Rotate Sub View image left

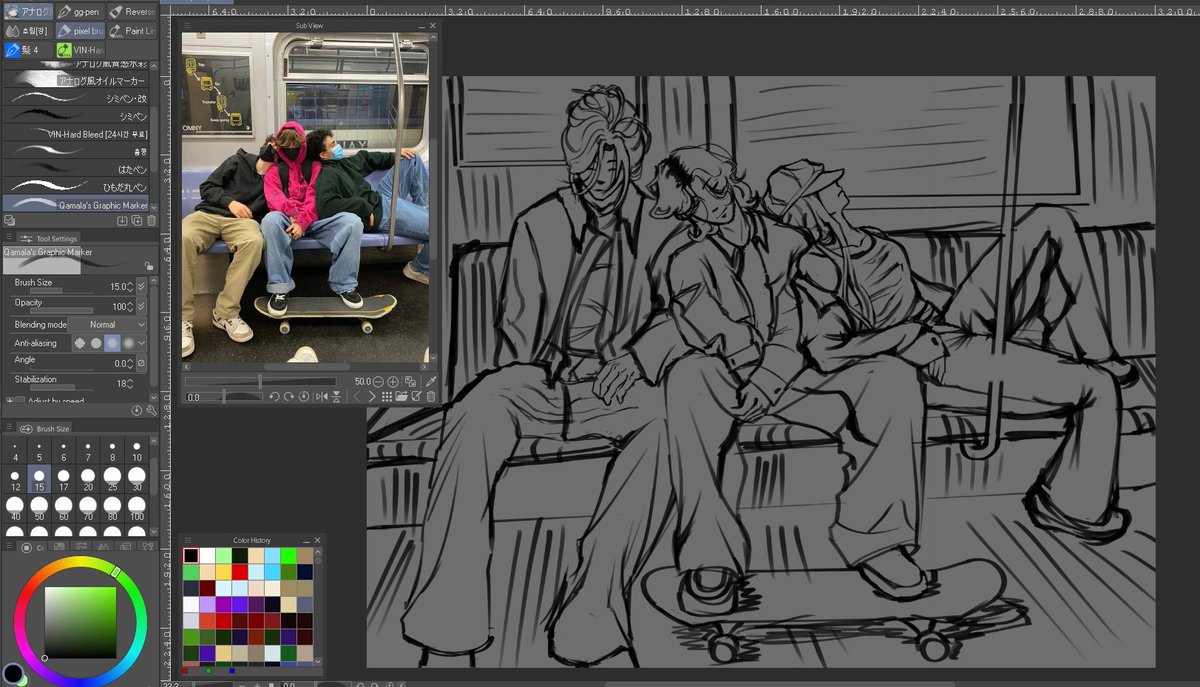(x=275, y=397)
